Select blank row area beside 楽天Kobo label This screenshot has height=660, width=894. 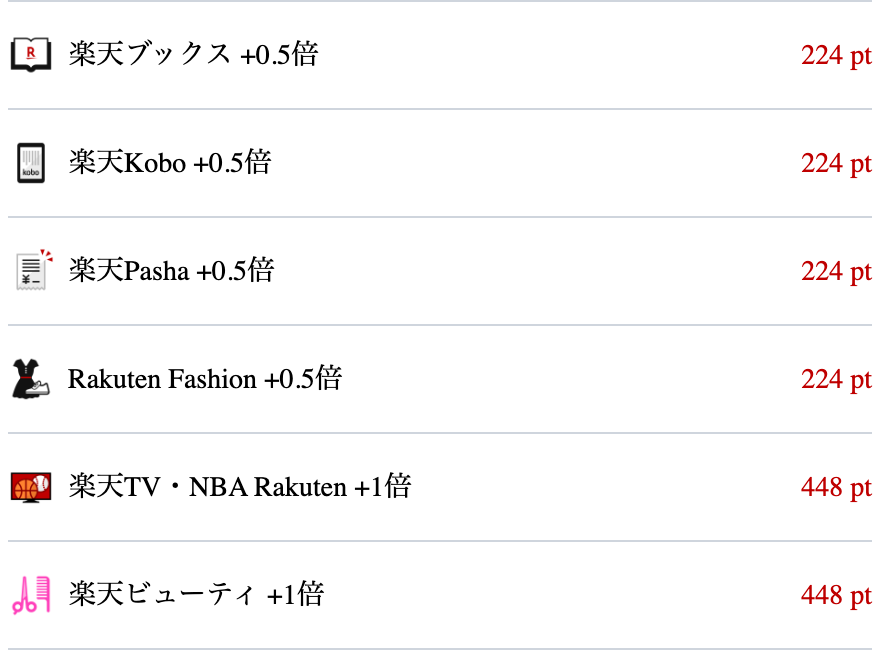(x=536, y=163)
